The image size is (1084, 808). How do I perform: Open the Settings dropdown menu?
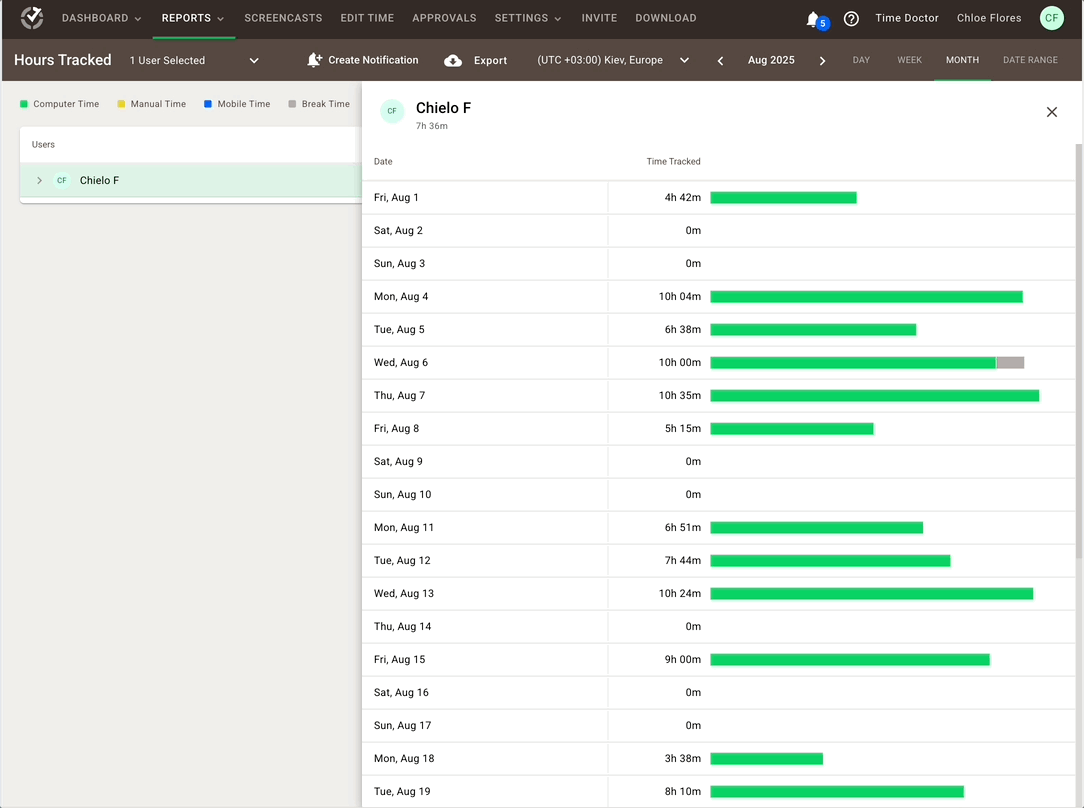[x=528, y=19]
